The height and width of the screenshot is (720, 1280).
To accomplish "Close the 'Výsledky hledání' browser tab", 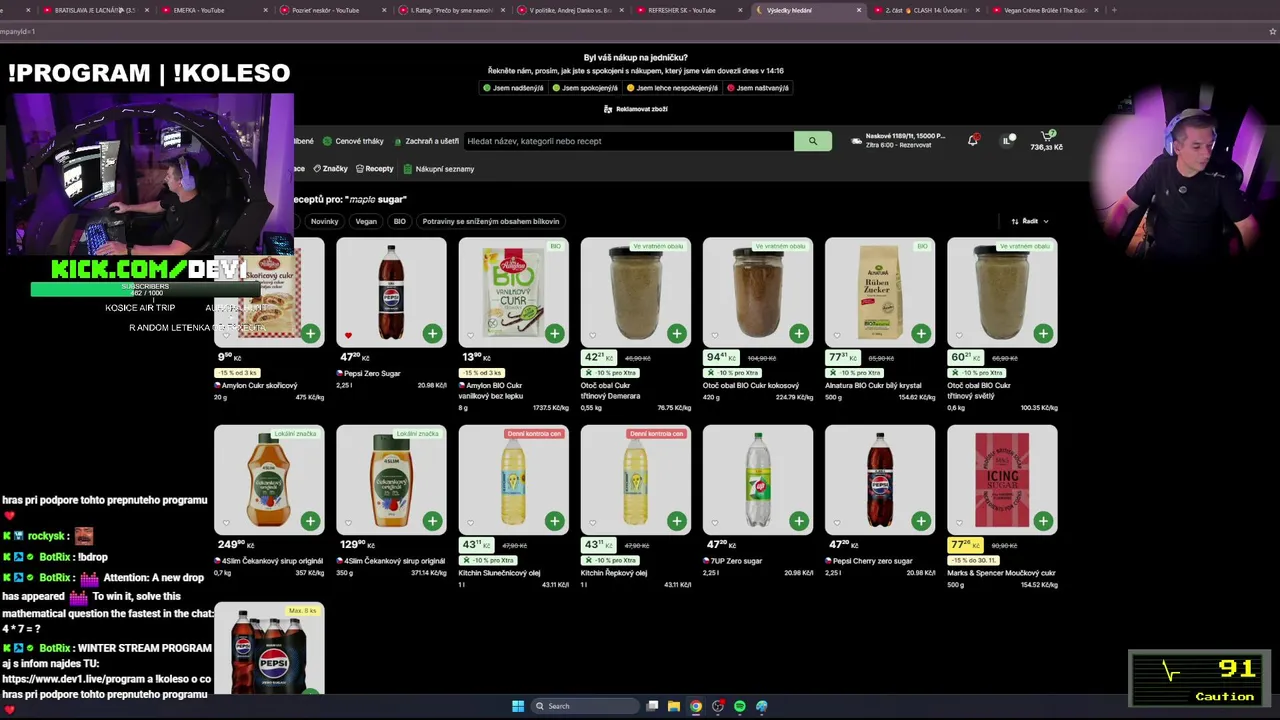I will coord(858,10).
